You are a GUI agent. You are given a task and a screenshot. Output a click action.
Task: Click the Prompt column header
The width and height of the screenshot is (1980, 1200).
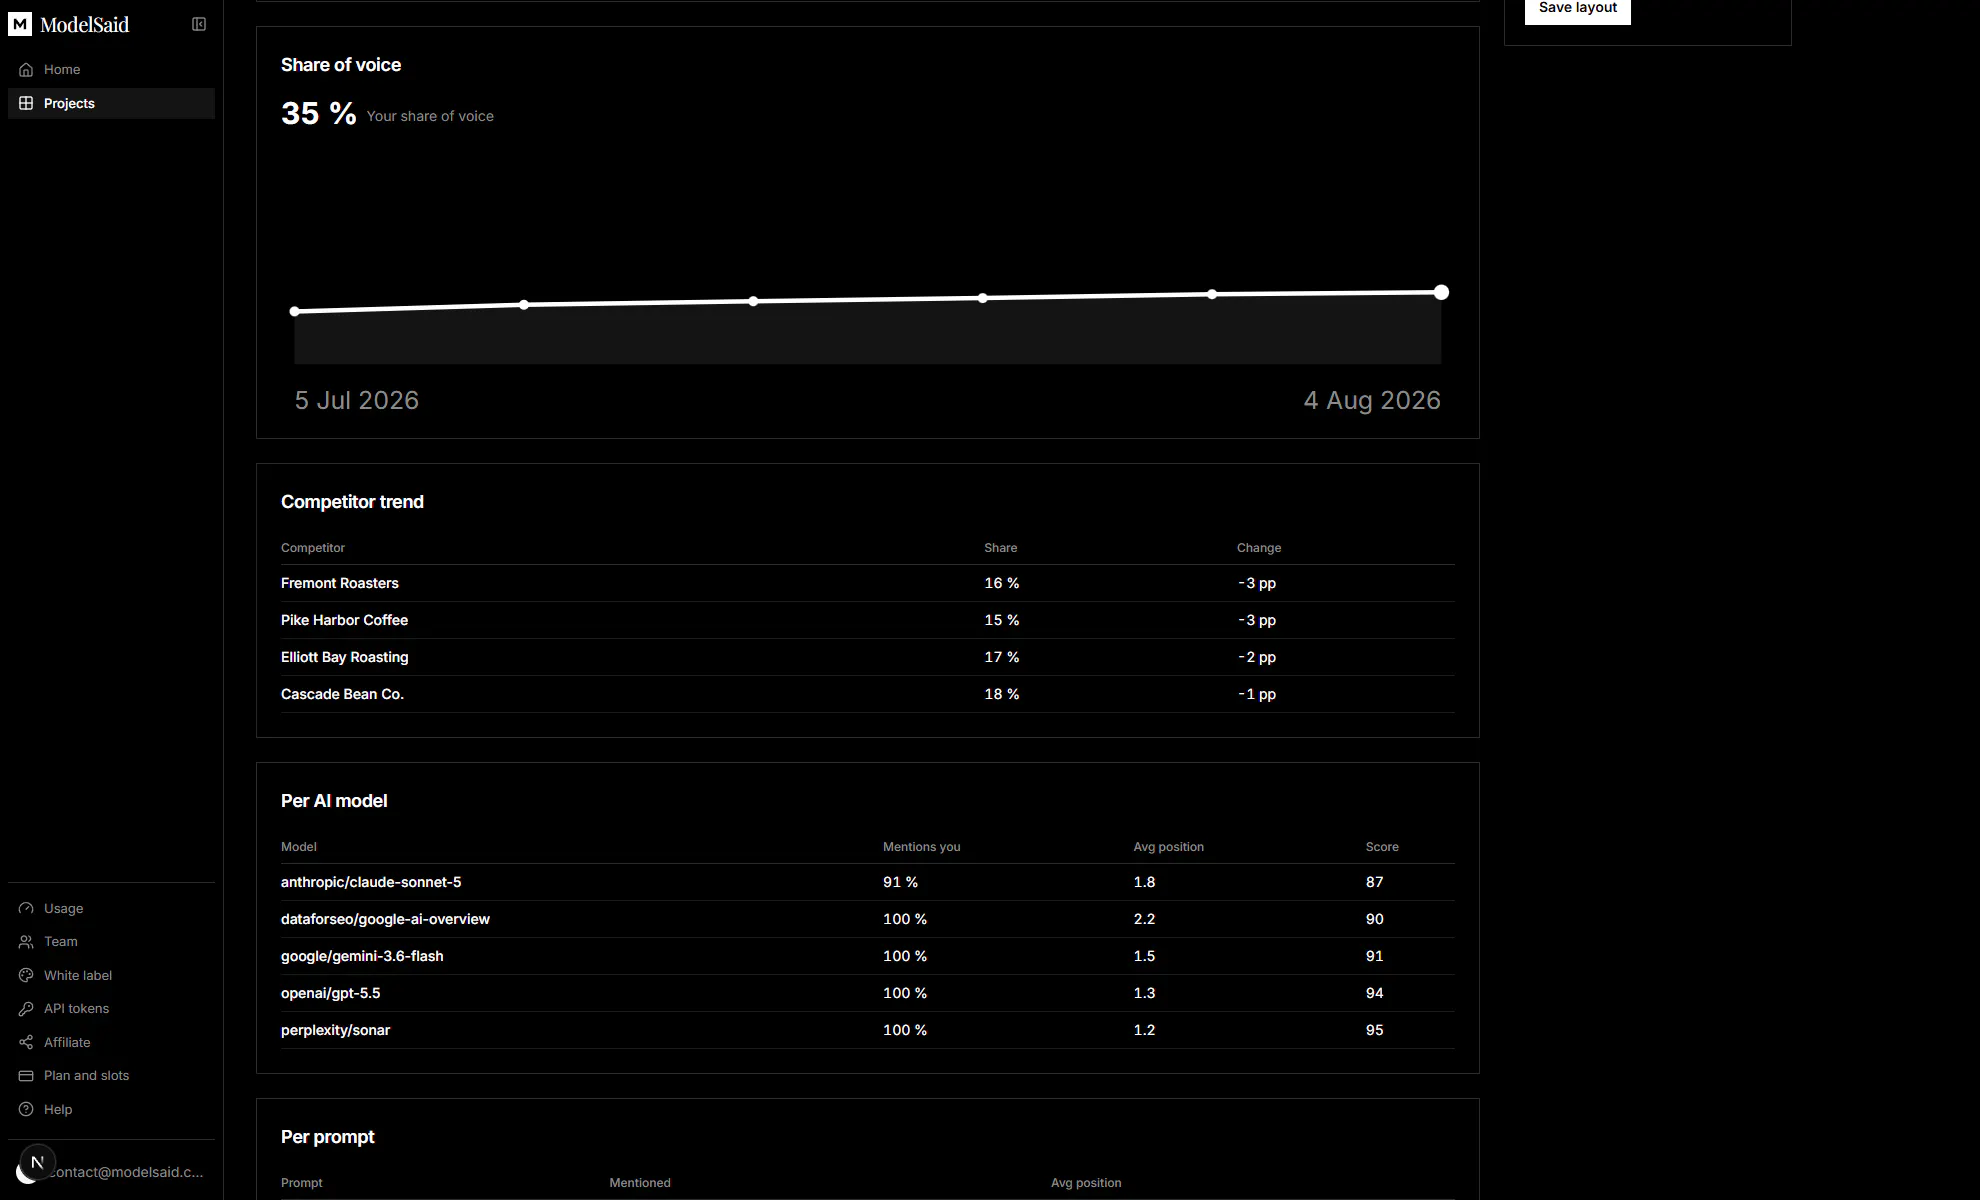tap(301, 1183)
